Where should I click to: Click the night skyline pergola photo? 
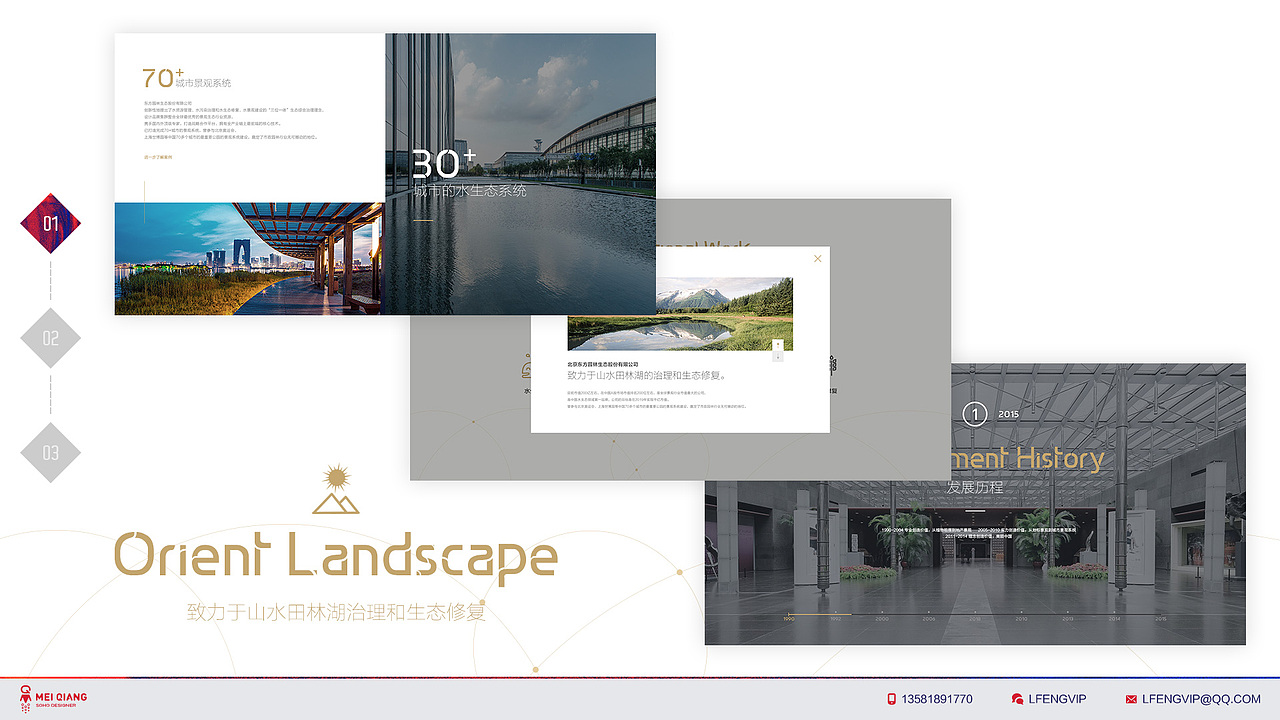click(249, 259)
